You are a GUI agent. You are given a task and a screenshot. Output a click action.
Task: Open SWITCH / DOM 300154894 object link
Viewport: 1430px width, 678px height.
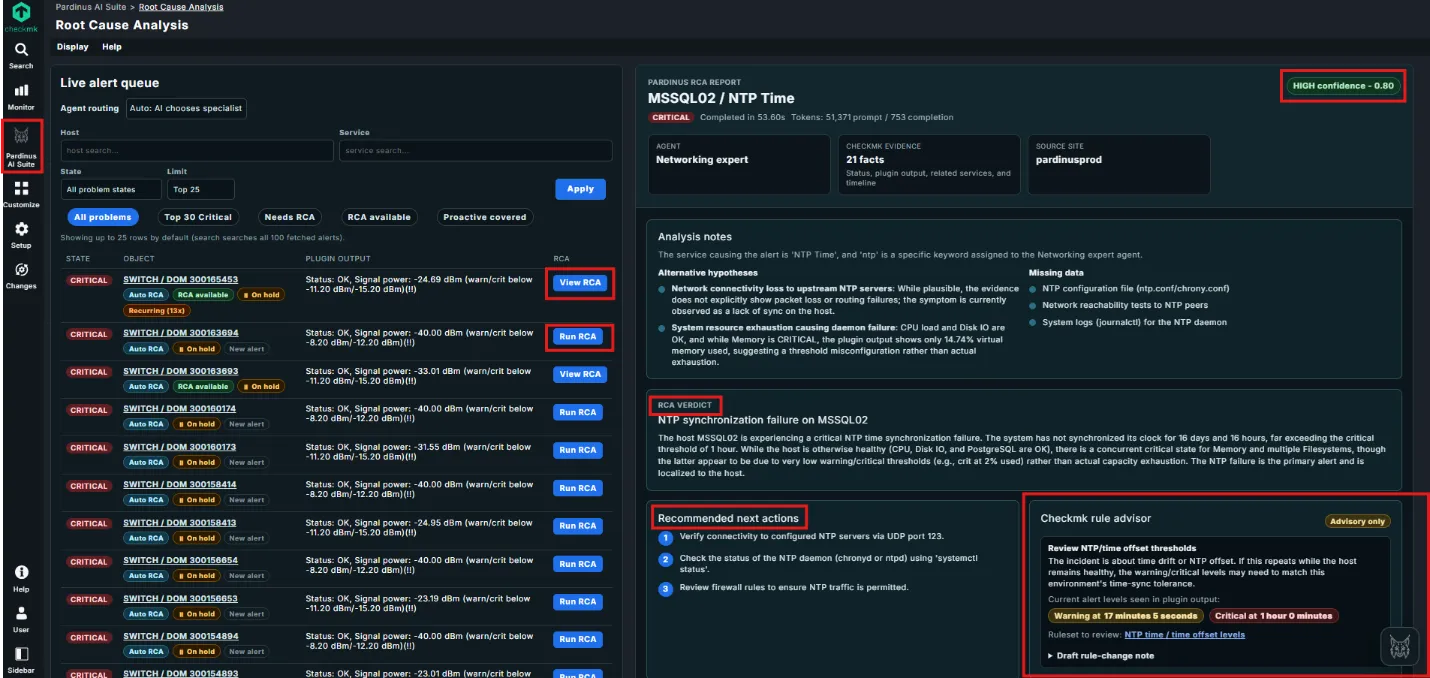[x=180, y=636]
